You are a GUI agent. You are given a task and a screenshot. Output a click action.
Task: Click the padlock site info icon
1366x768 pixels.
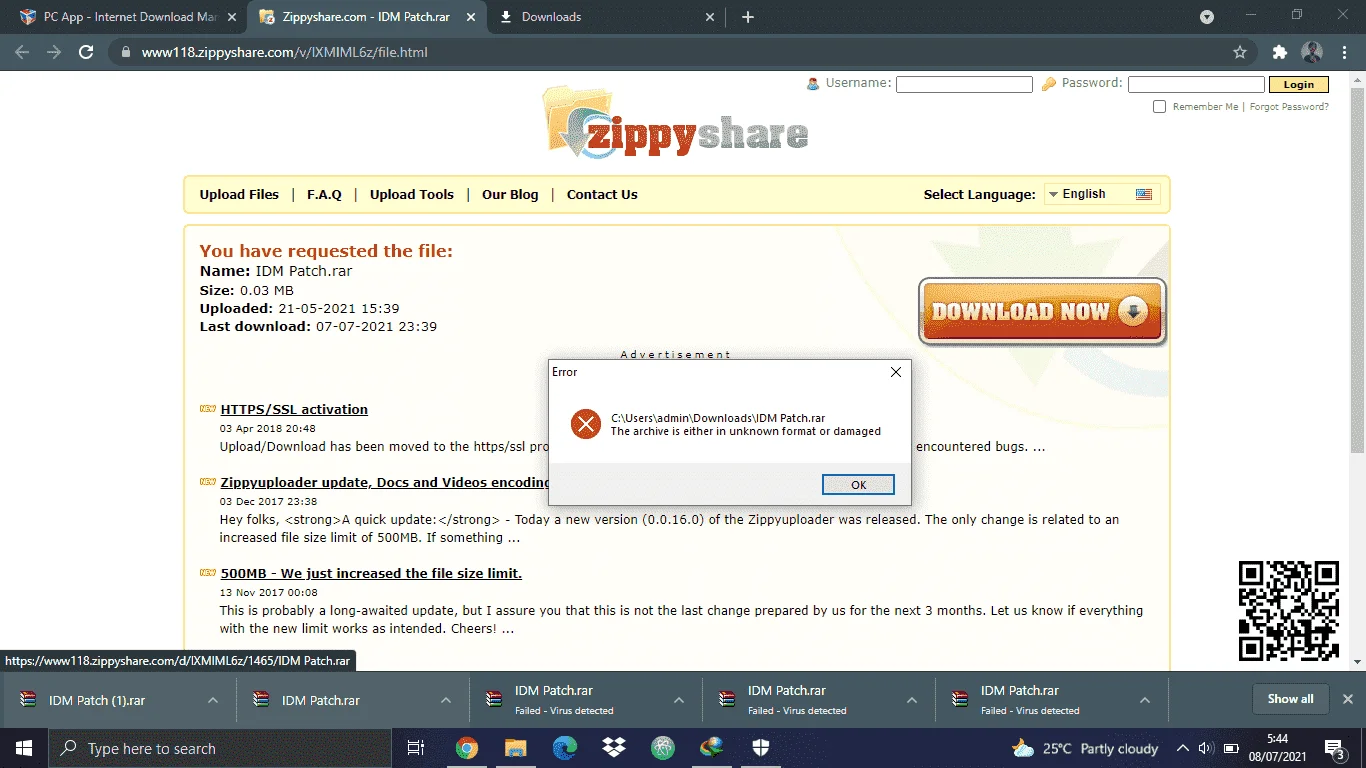(125, 52)
